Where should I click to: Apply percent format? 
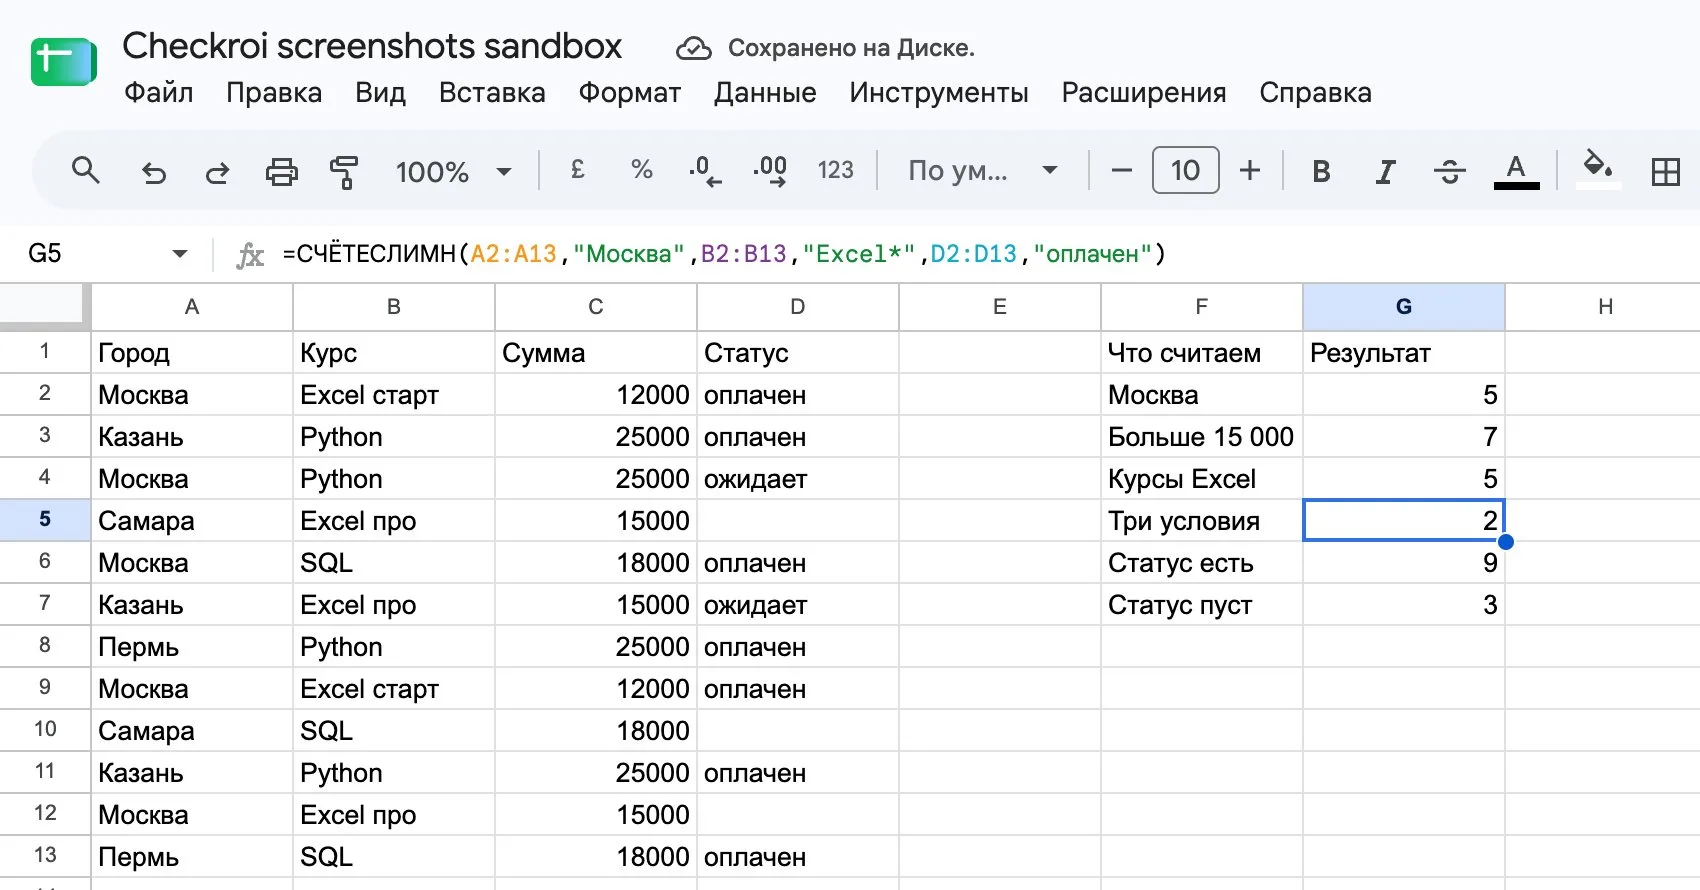point(642,170)
